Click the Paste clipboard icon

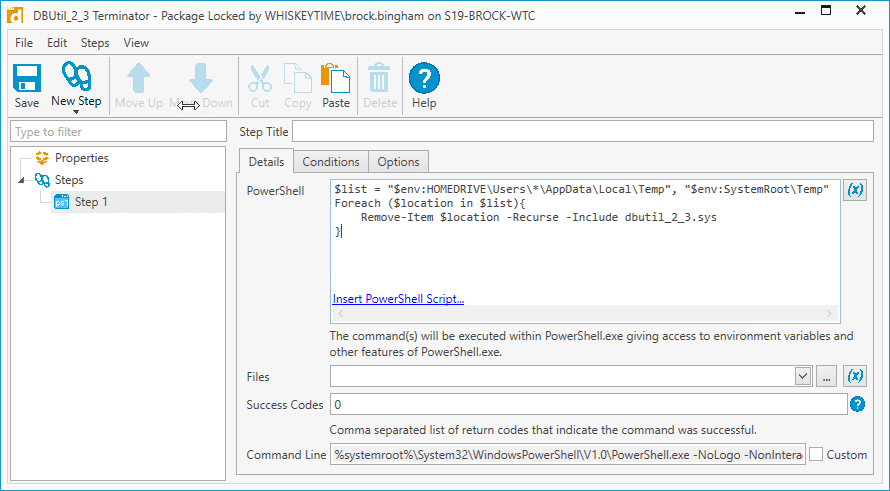pos(335,78)
